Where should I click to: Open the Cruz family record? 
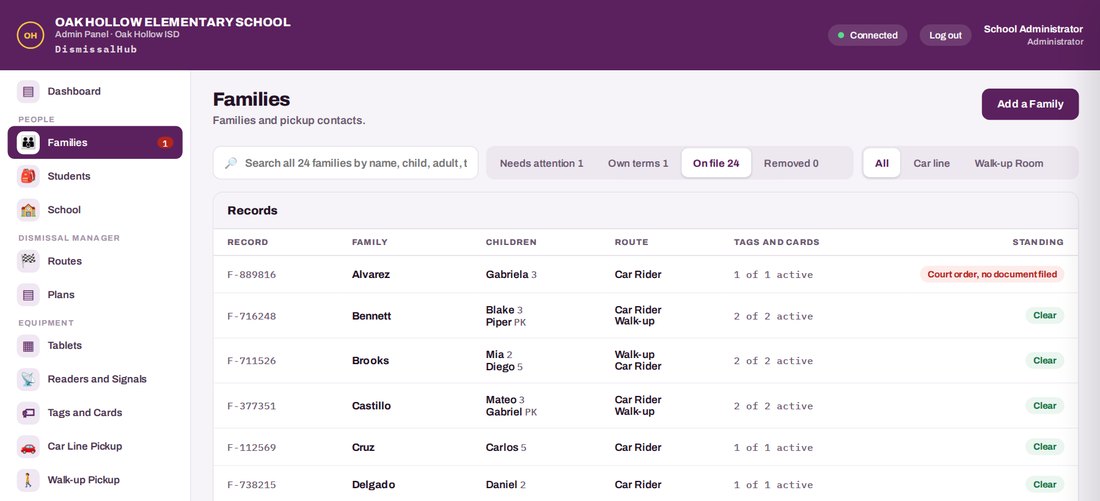click(645, 447)
